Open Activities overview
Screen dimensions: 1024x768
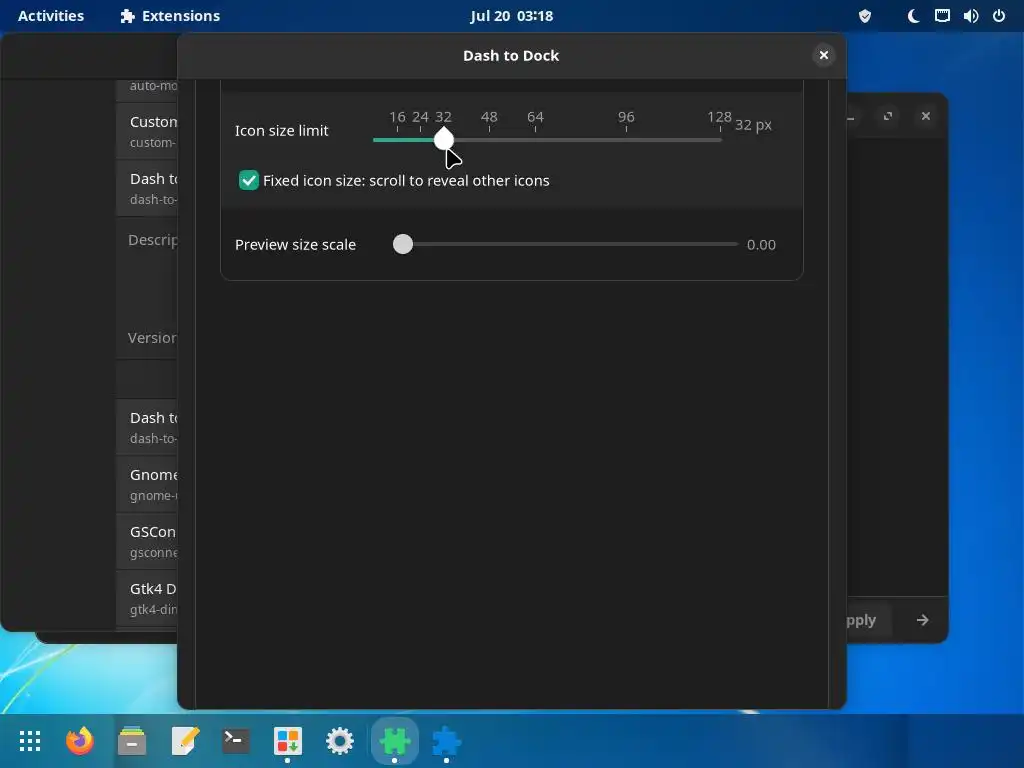pyautogui.click(x=51, y=16)
